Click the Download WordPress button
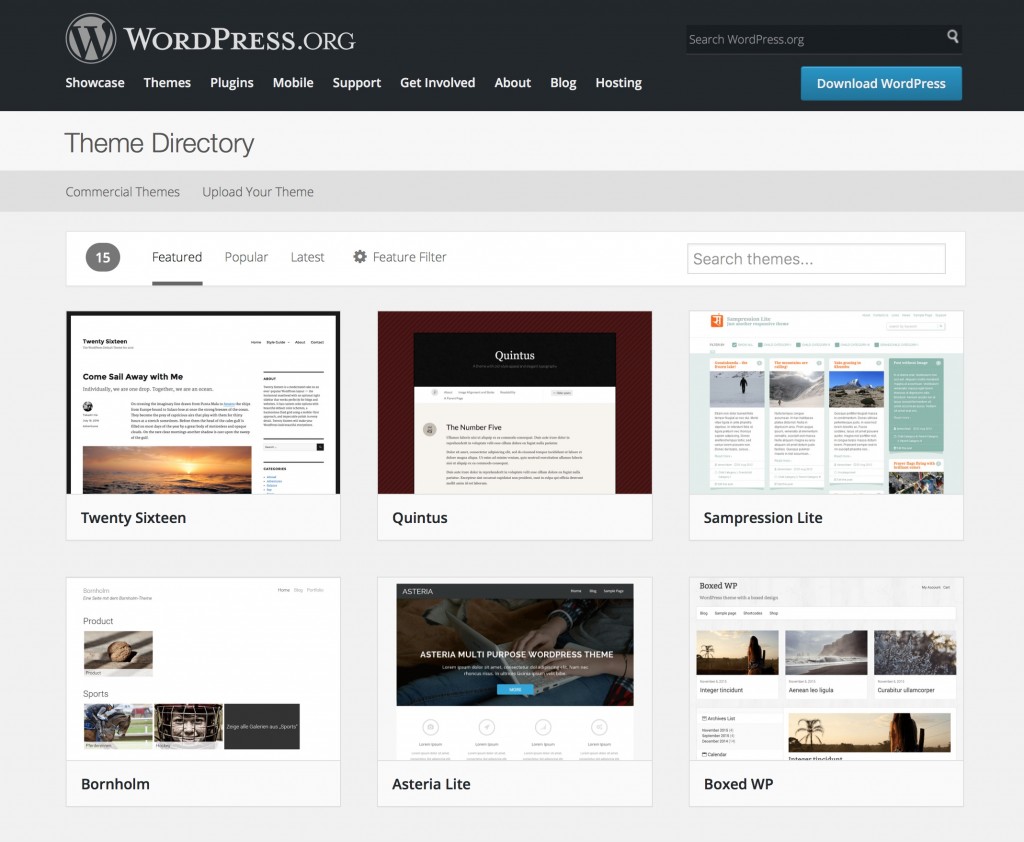The height and width of the screenshot is (842, 1024). [881, 84]
